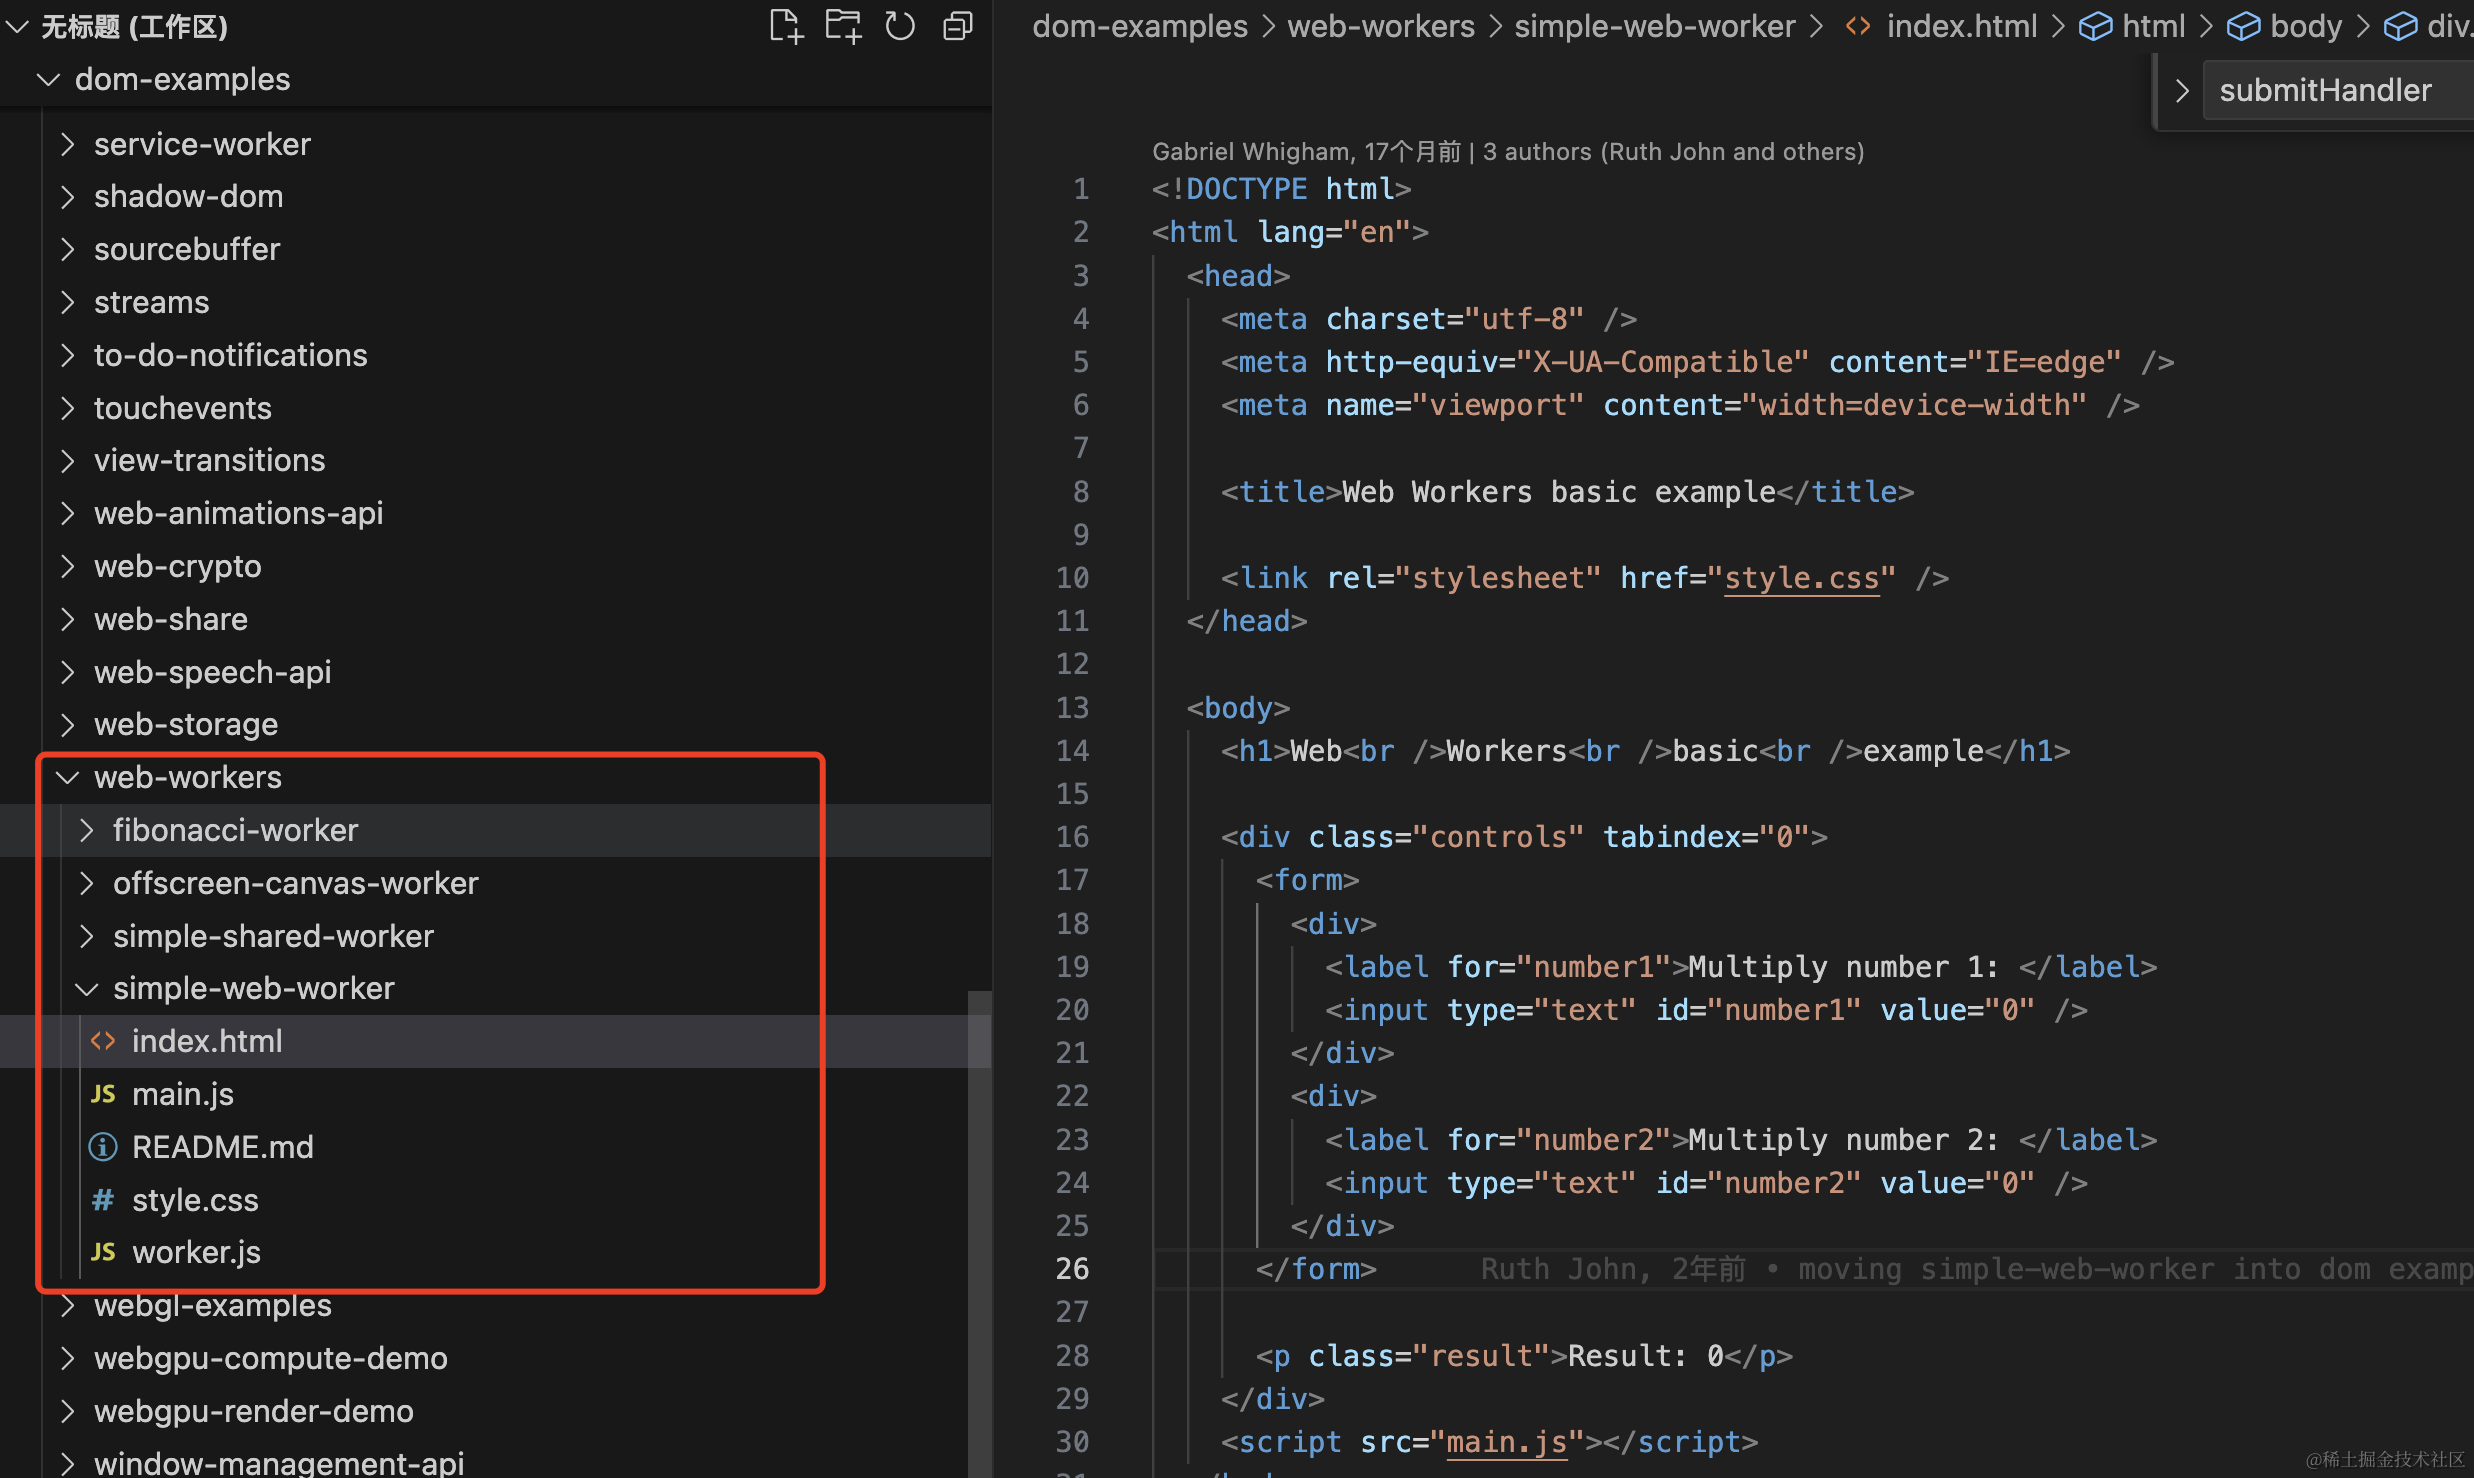Click the New Folder icon in explorer header

coord(843,27)
